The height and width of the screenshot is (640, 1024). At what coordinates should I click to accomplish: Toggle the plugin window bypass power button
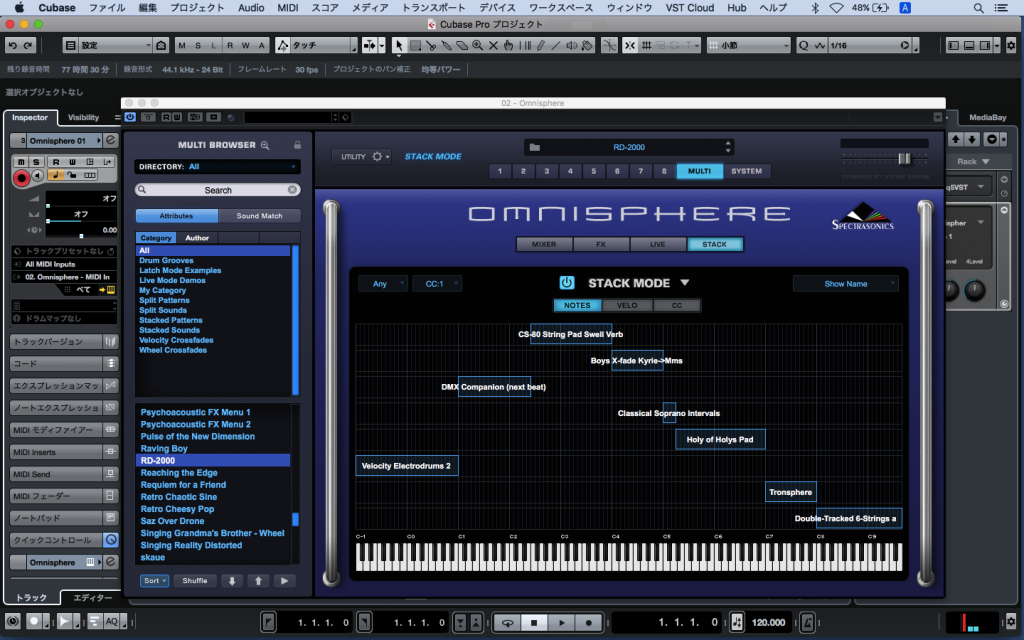tap(130, 117)
